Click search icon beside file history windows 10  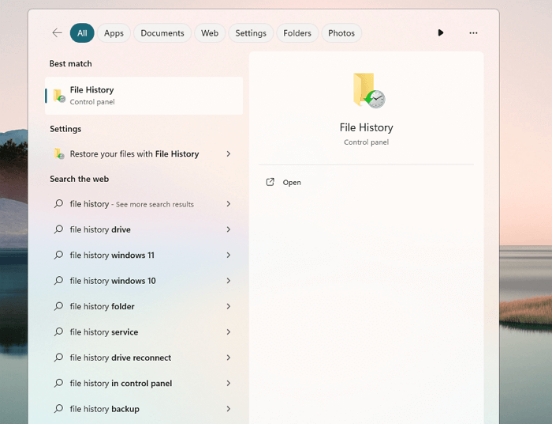coord(59,280)
